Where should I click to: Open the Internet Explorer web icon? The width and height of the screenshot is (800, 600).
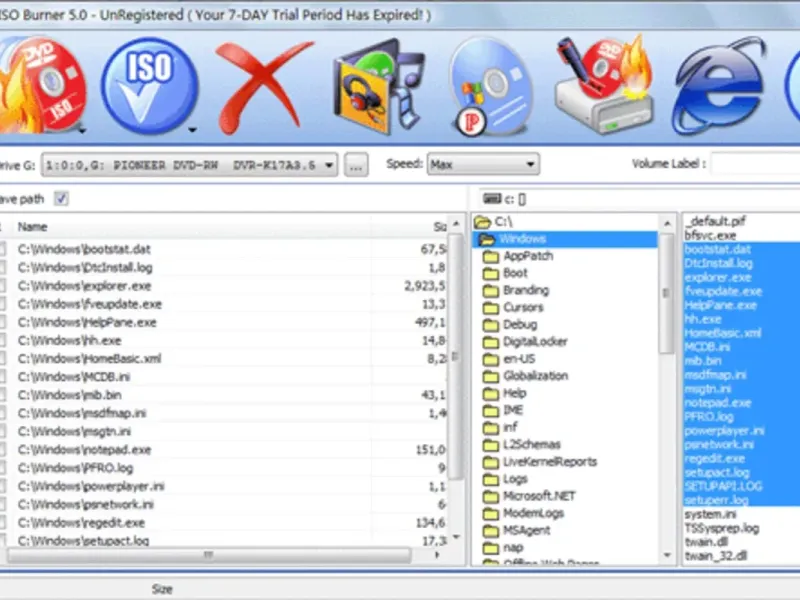tap(719, 86)
